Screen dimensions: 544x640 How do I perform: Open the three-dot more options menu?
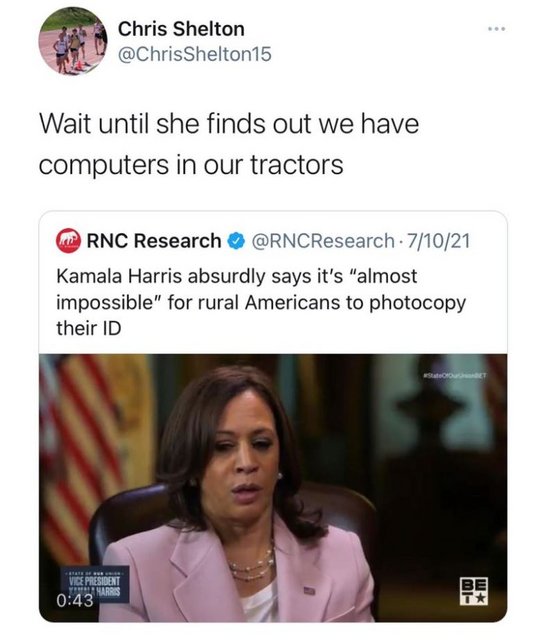(x=497, y=29)
